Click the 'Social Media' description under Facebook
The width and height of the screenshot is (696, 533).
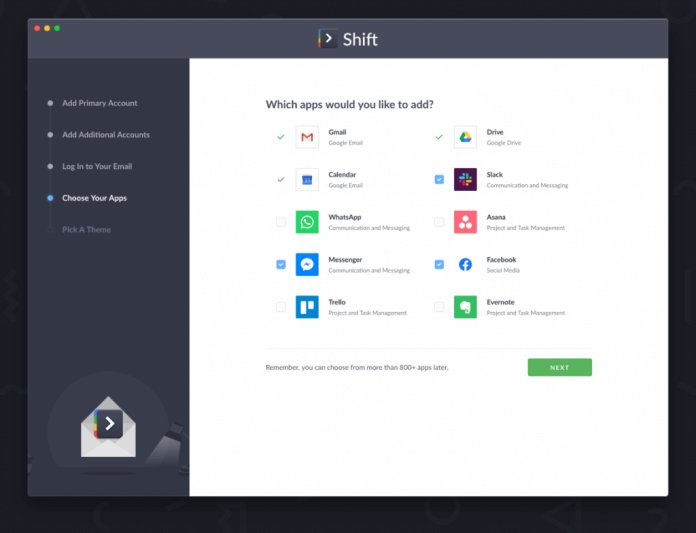click(x=503, y=270)
